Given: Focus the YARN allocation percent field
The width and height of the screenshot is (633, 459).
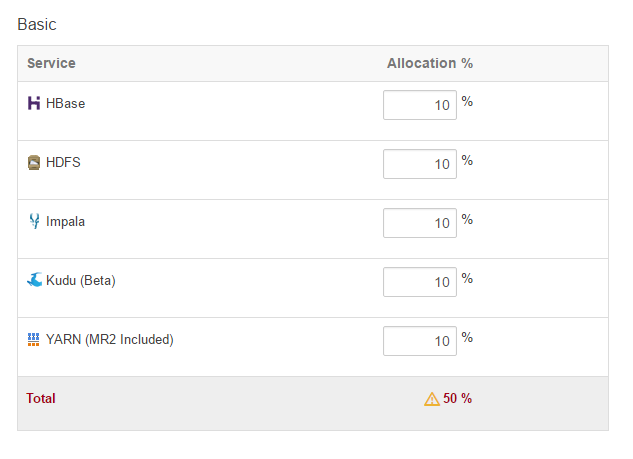Looking at the screenshot, I should click(419, 341).
